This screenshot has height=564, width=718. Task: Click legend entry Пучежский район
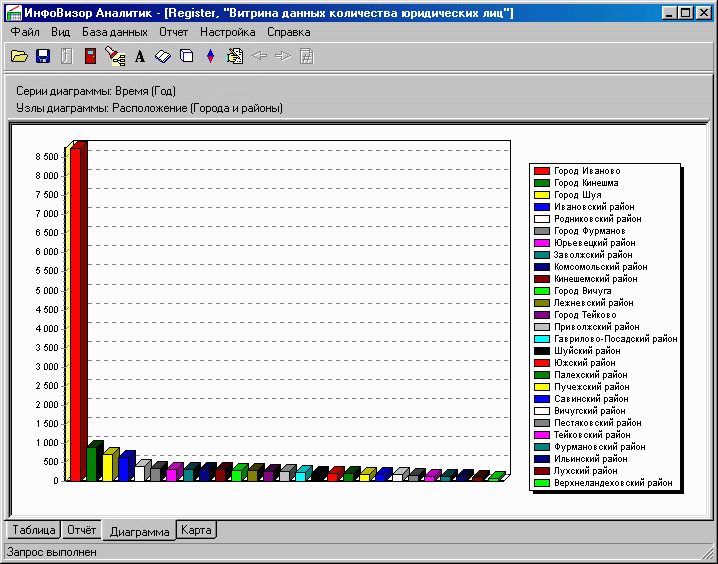(592, 387)
